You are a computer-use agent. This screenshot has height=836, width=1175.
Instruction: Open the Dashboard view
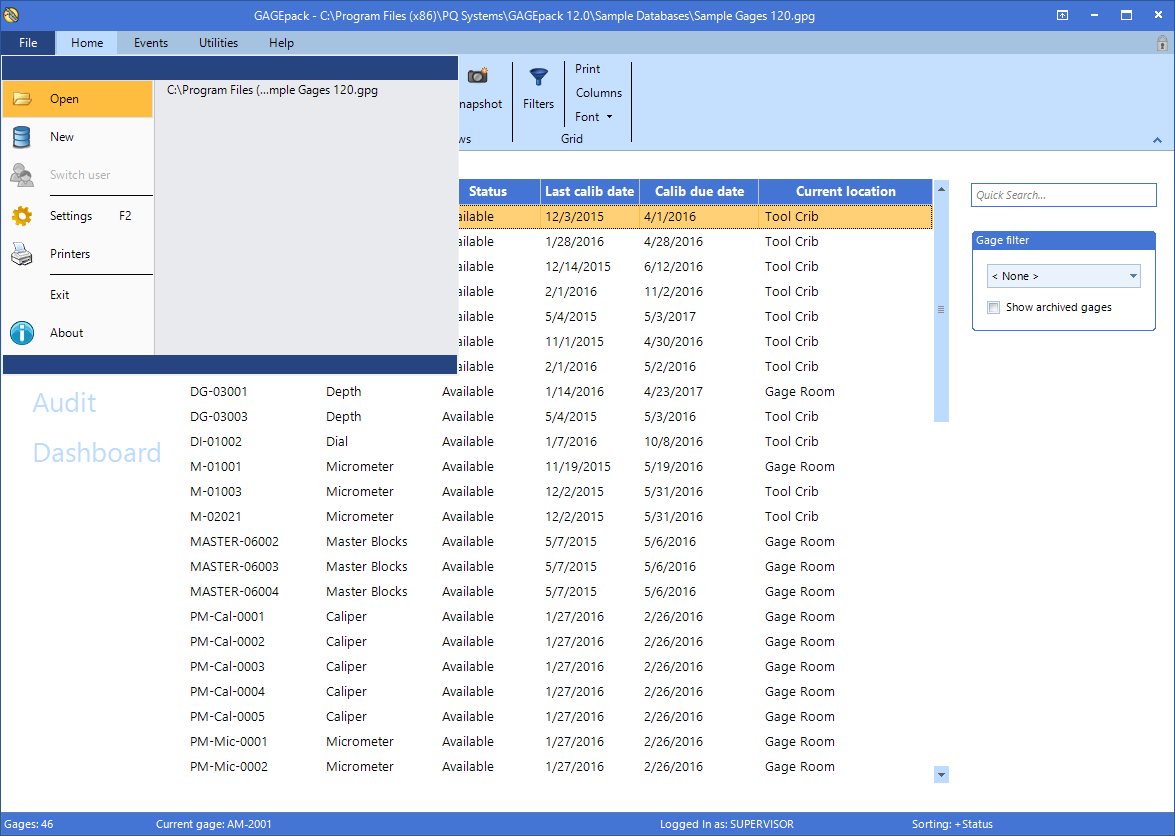pyautogui.click(x=96, y=452)
